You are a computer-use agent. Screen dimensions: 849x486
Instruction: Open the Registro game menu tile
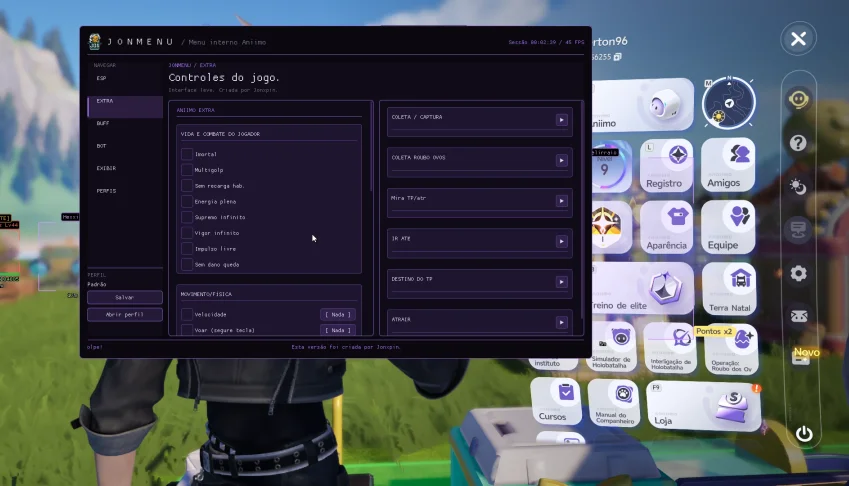[x=666, y=166]
